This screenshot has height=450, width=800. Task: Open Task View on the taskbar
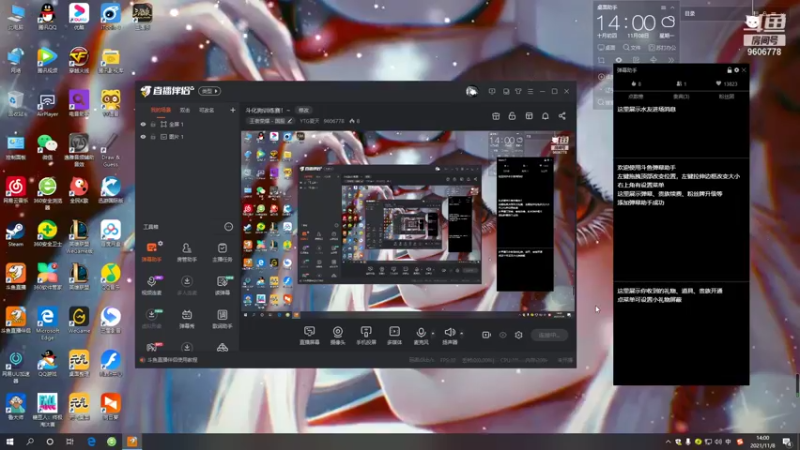click(x=70, y=441)
